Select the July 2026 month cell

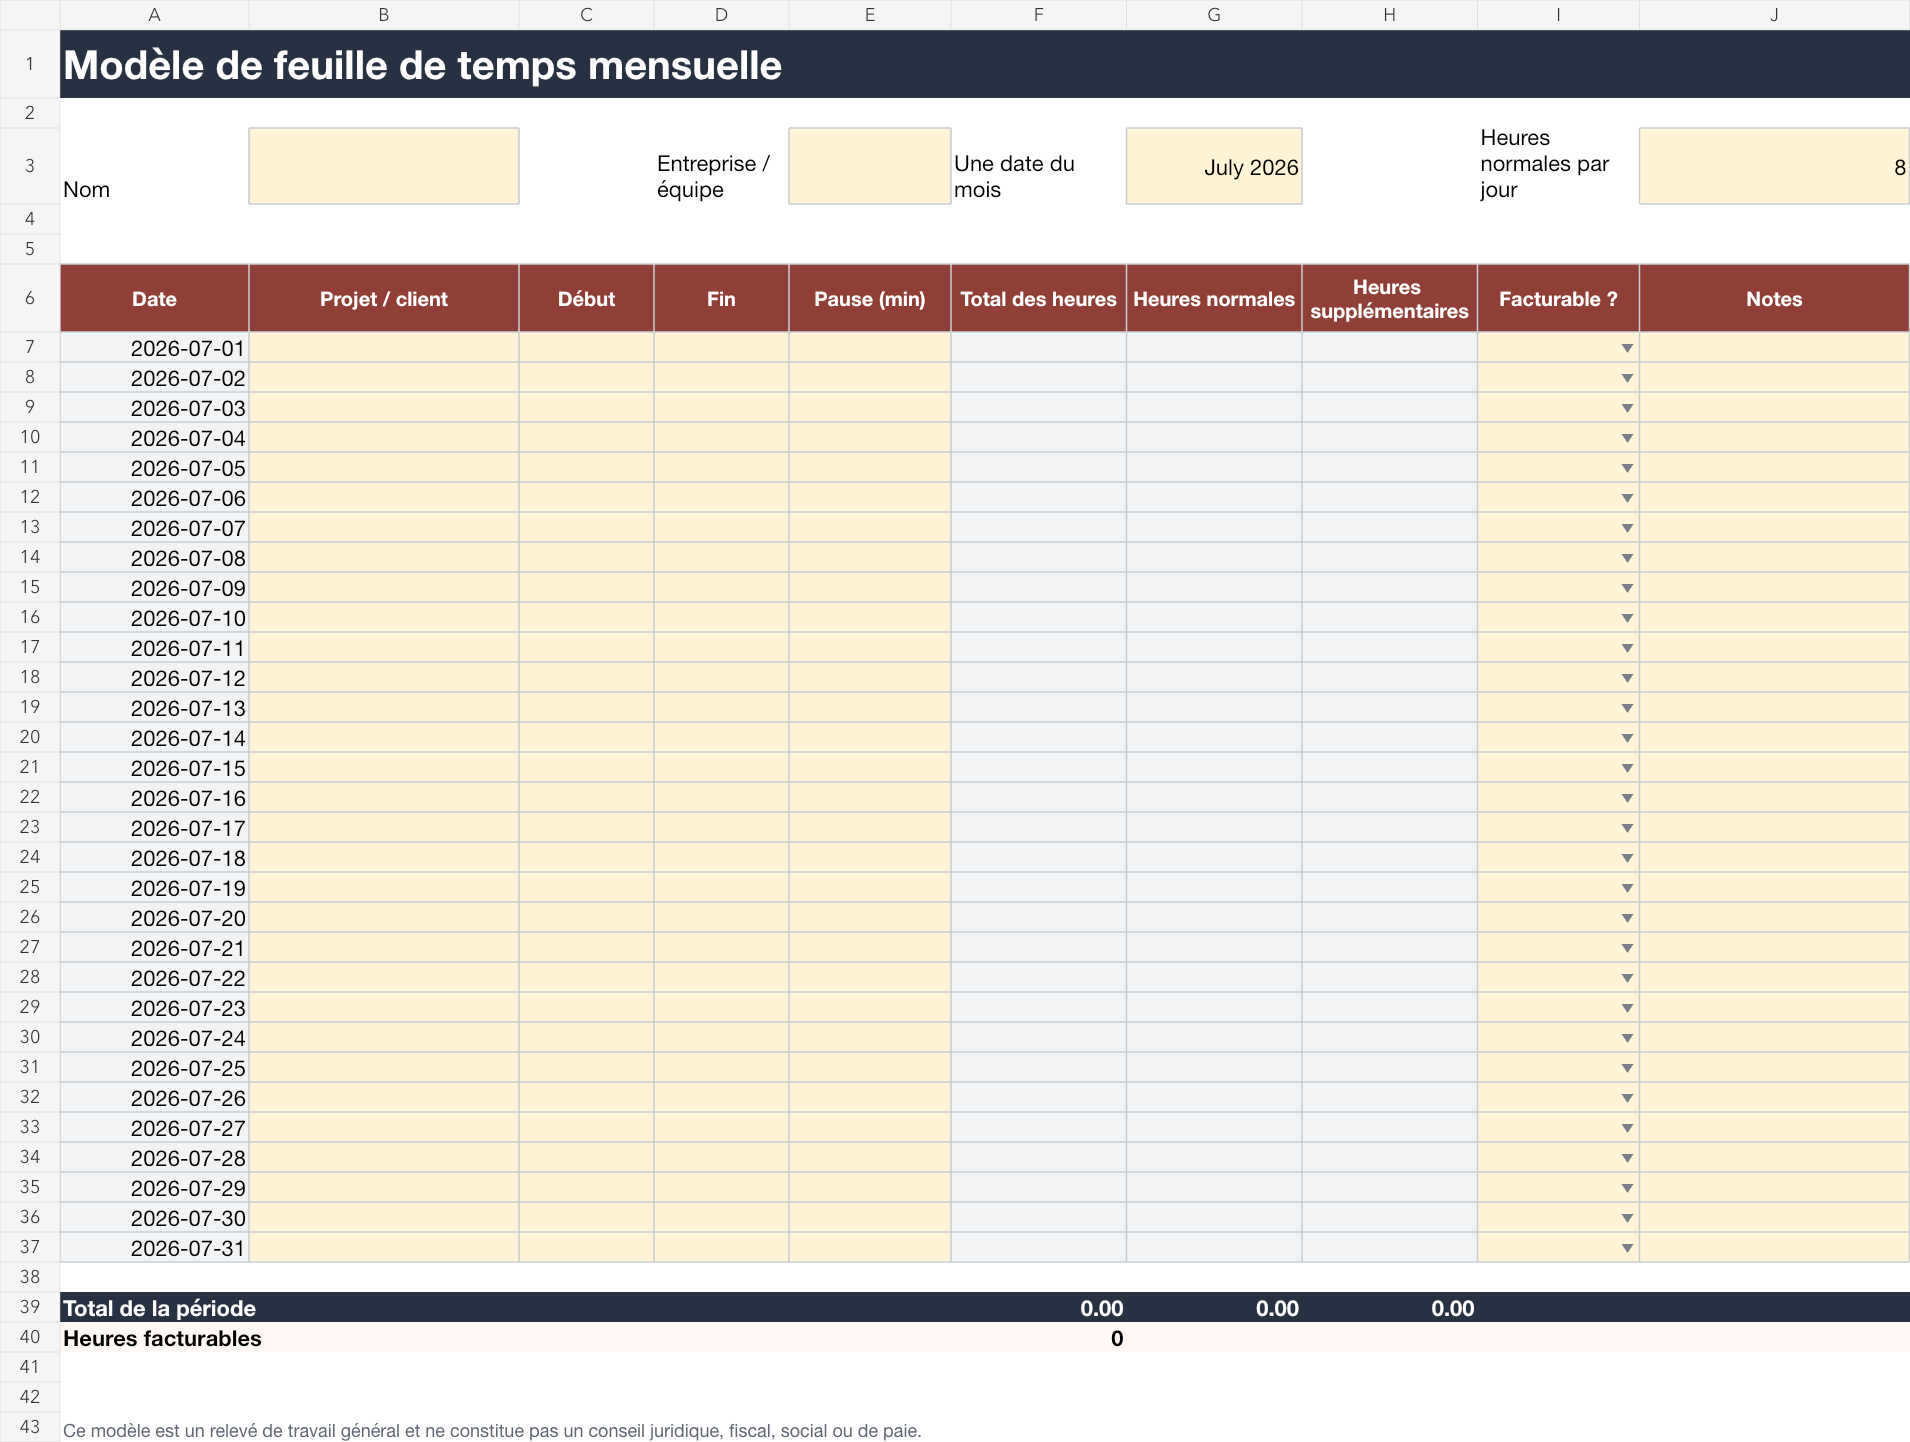click(x=1214, y=166)
